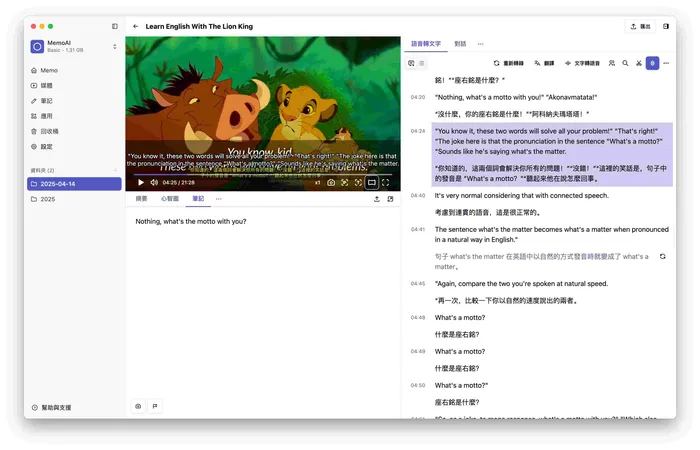Select the 筆記 tab below the video

point(198,199)
